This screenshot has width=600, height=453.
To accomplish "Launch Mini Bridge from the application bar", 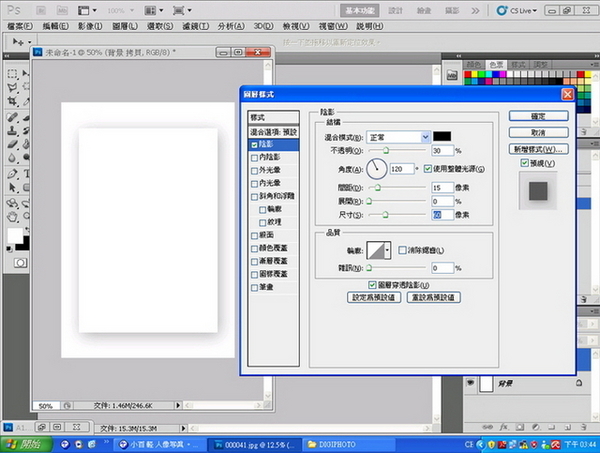I will (62, 10).
